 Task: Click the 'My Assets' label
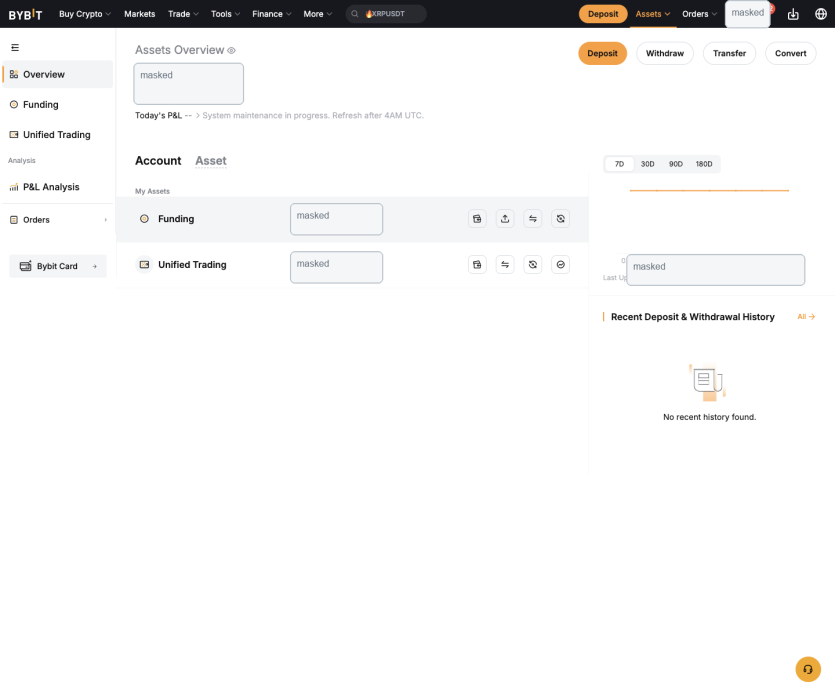click(152, 191)
